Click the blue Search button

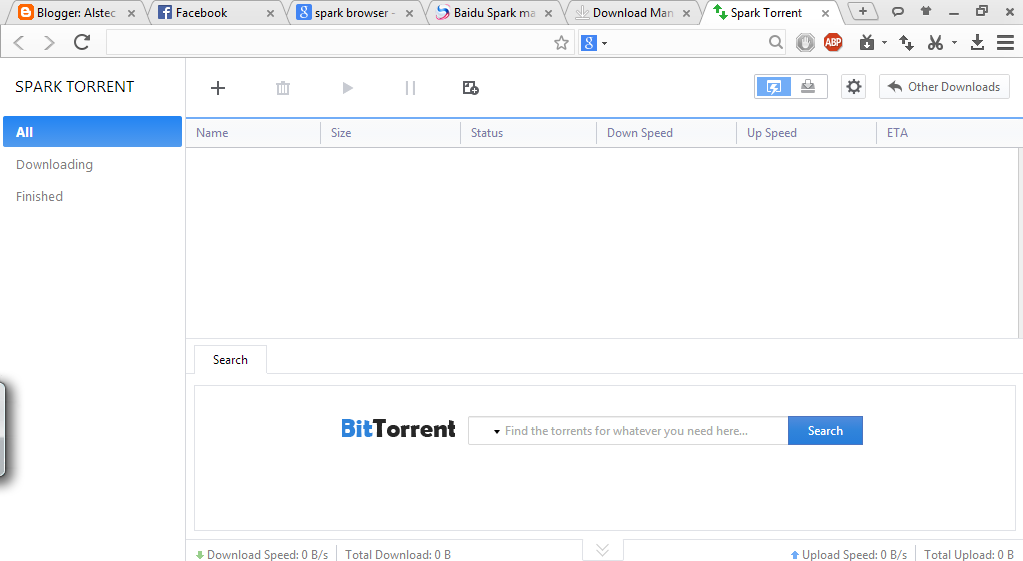825,431
